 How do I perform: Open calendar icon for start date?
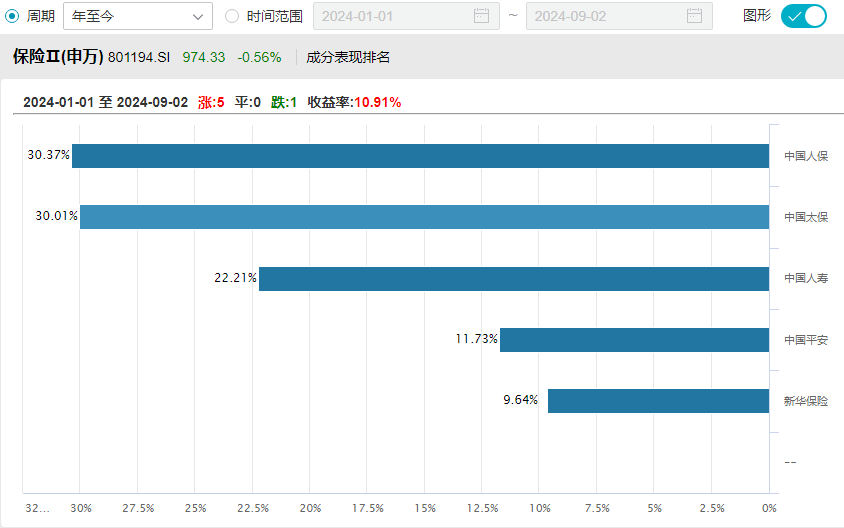tap(481, 16)
